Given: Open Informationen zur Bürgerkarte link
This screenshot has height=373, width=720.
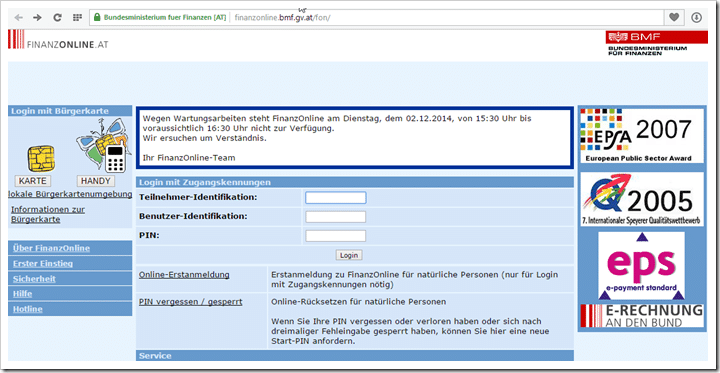Looking at the screenshot, I should tap(48, 215).
